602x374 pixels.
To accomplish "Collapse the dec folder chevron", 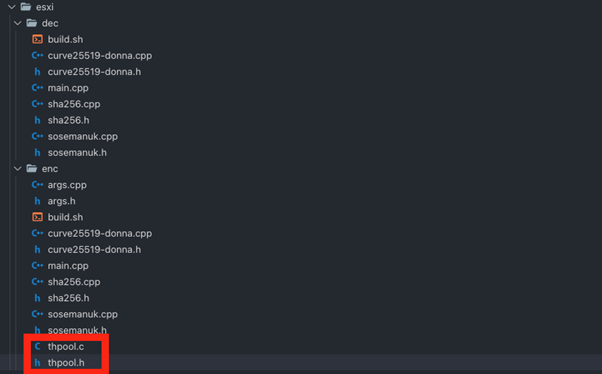I will pos(18,23).
